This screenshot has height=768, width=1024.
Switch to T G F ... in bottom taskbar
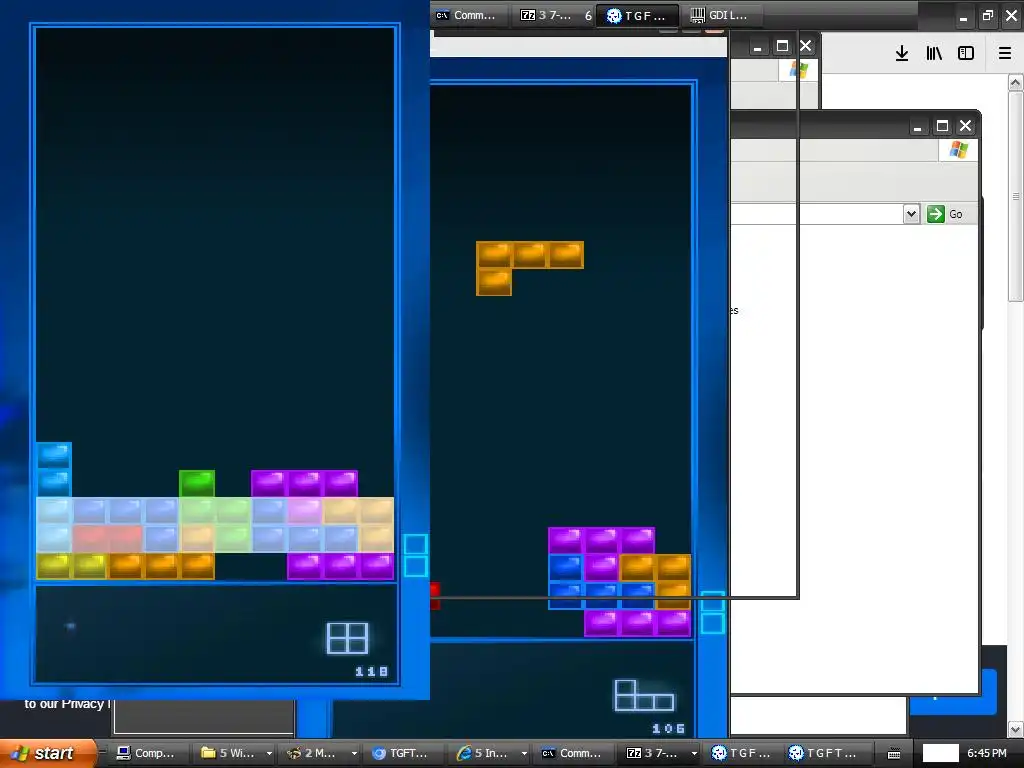[743, 753]
